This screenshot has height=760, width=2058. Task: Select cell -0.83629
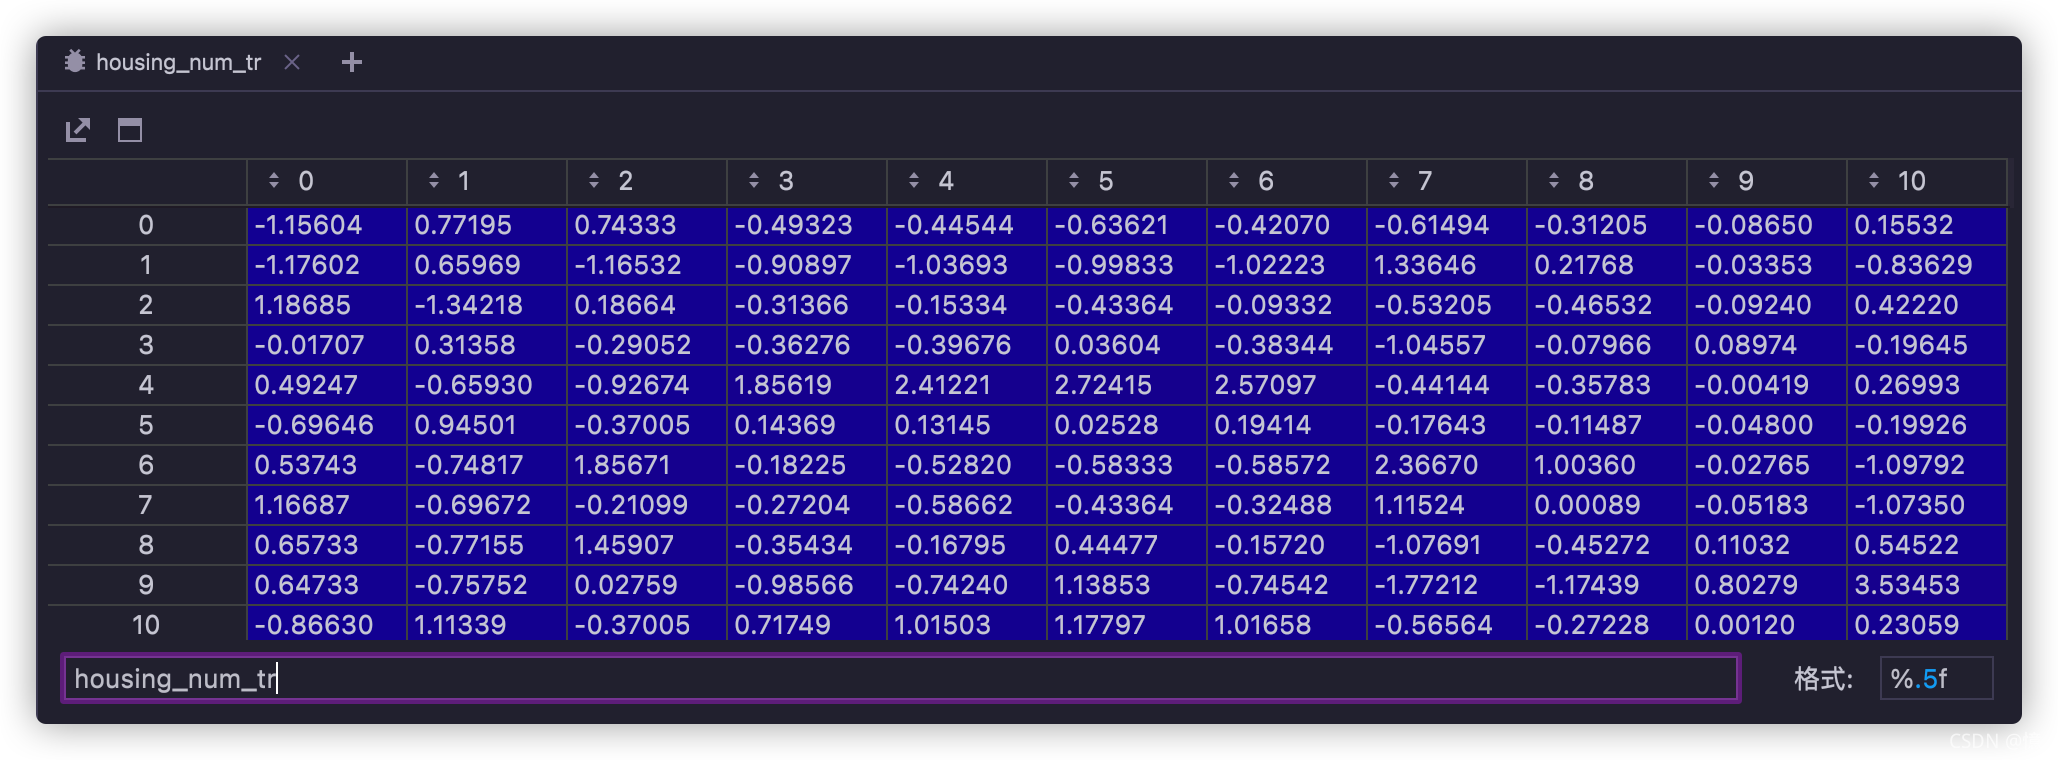pos(1927,265)
